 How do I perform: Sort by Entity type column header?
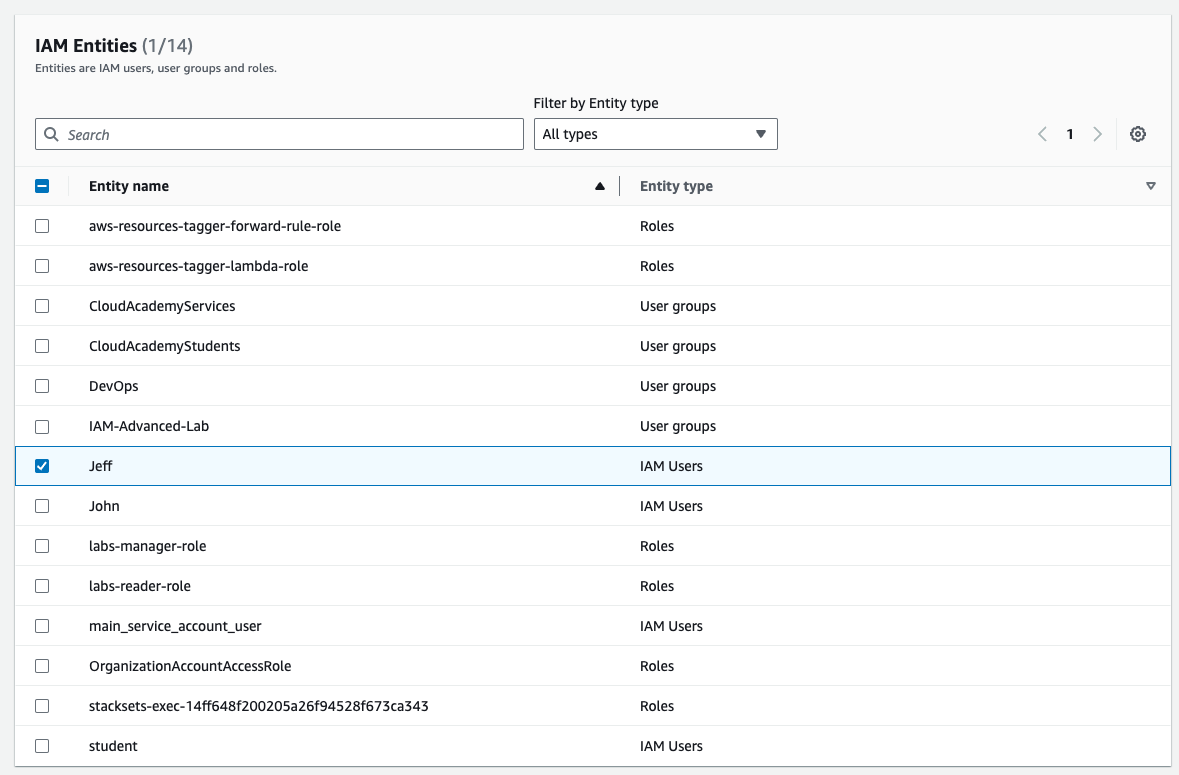pos(676,186)
